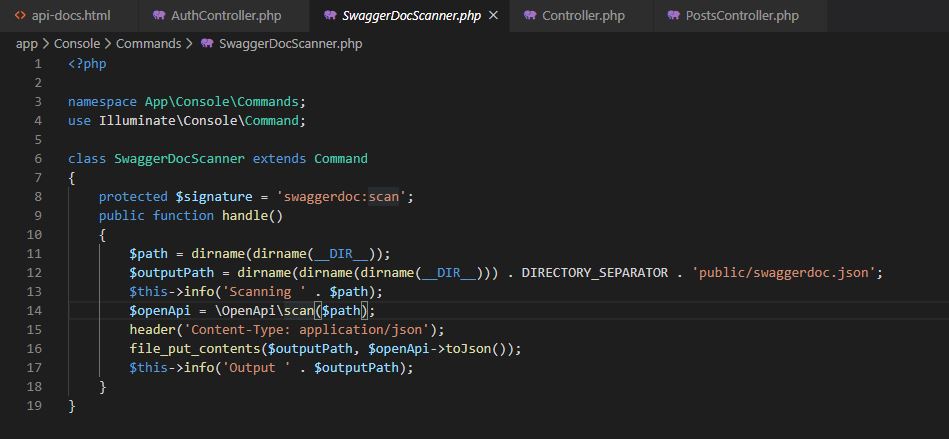
Task: Click the handle function name
Action: coord(245,216)
